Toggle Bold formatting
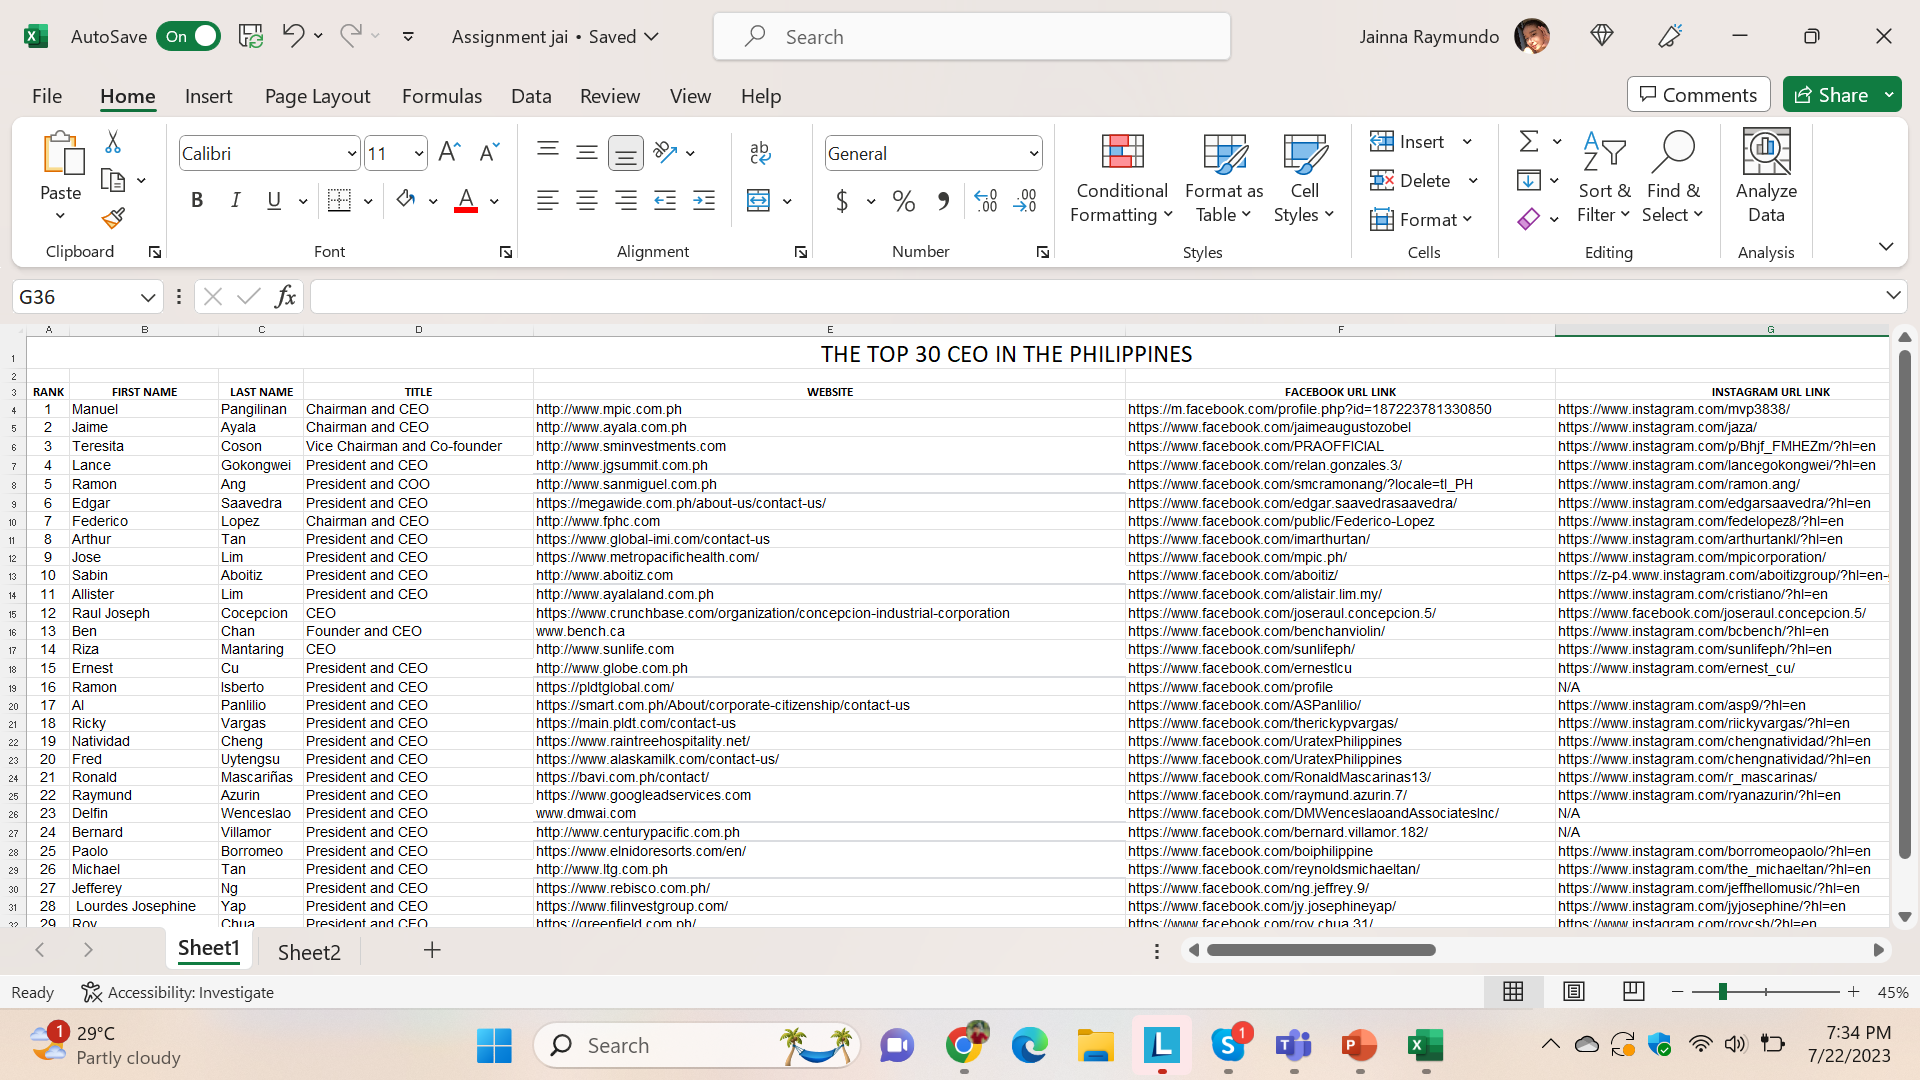Image resolution: width=1920 pixels, height=1080 pixels. 197,201
